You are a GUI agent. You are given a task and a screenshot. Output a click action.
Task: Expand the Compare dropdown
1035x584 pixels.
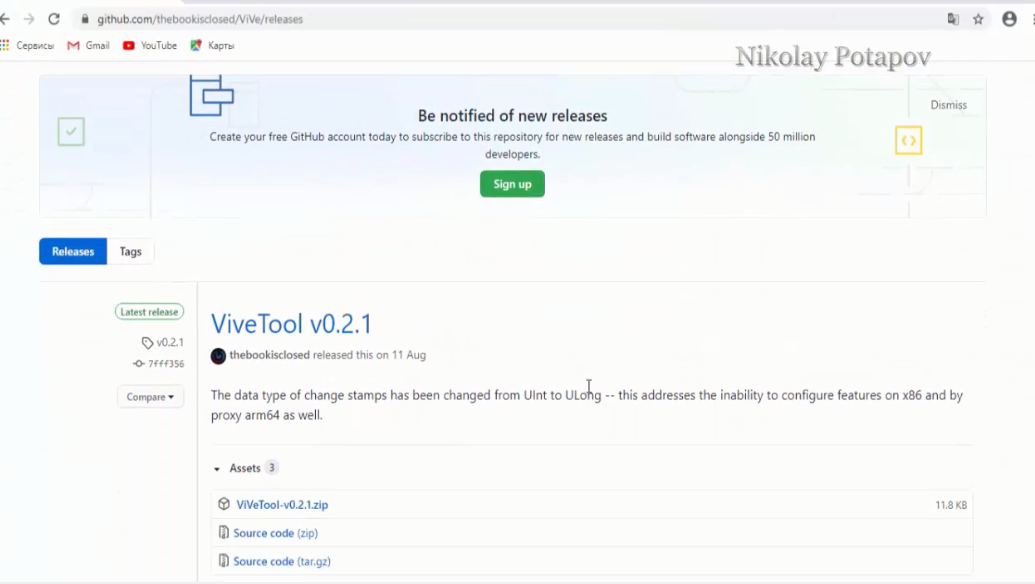coord(150,397)
